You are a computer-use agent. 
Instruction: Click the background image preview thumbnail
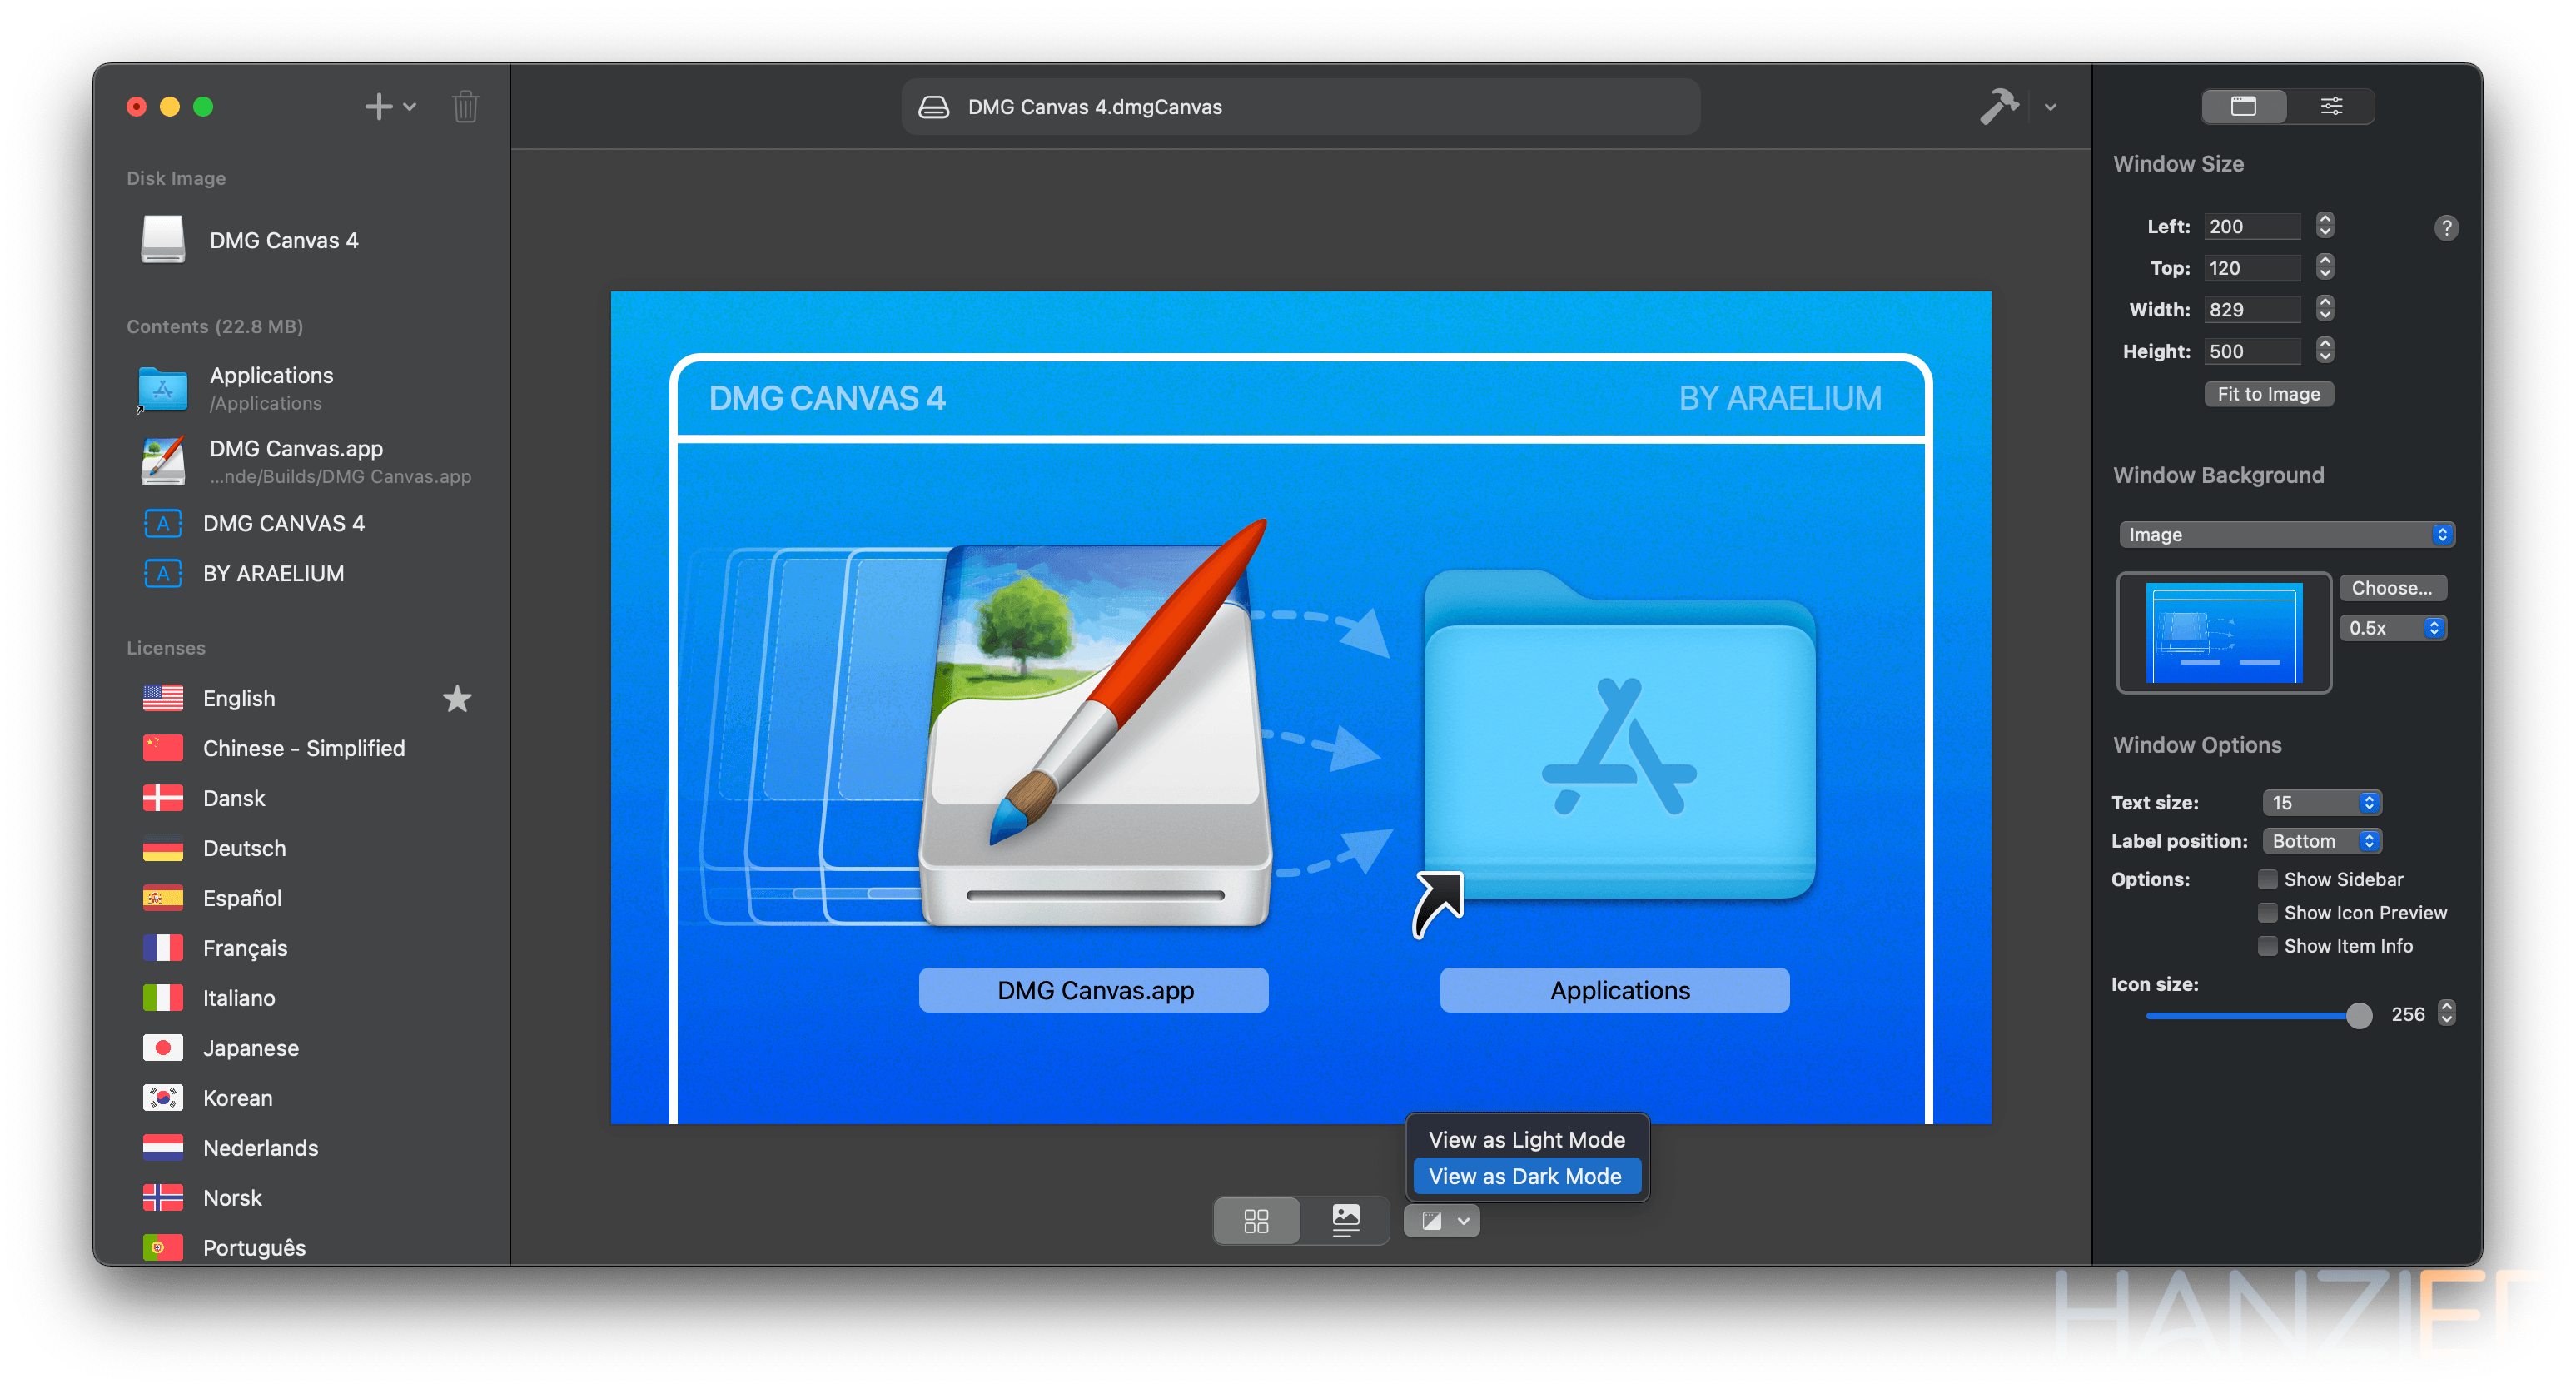point(2224,633)
